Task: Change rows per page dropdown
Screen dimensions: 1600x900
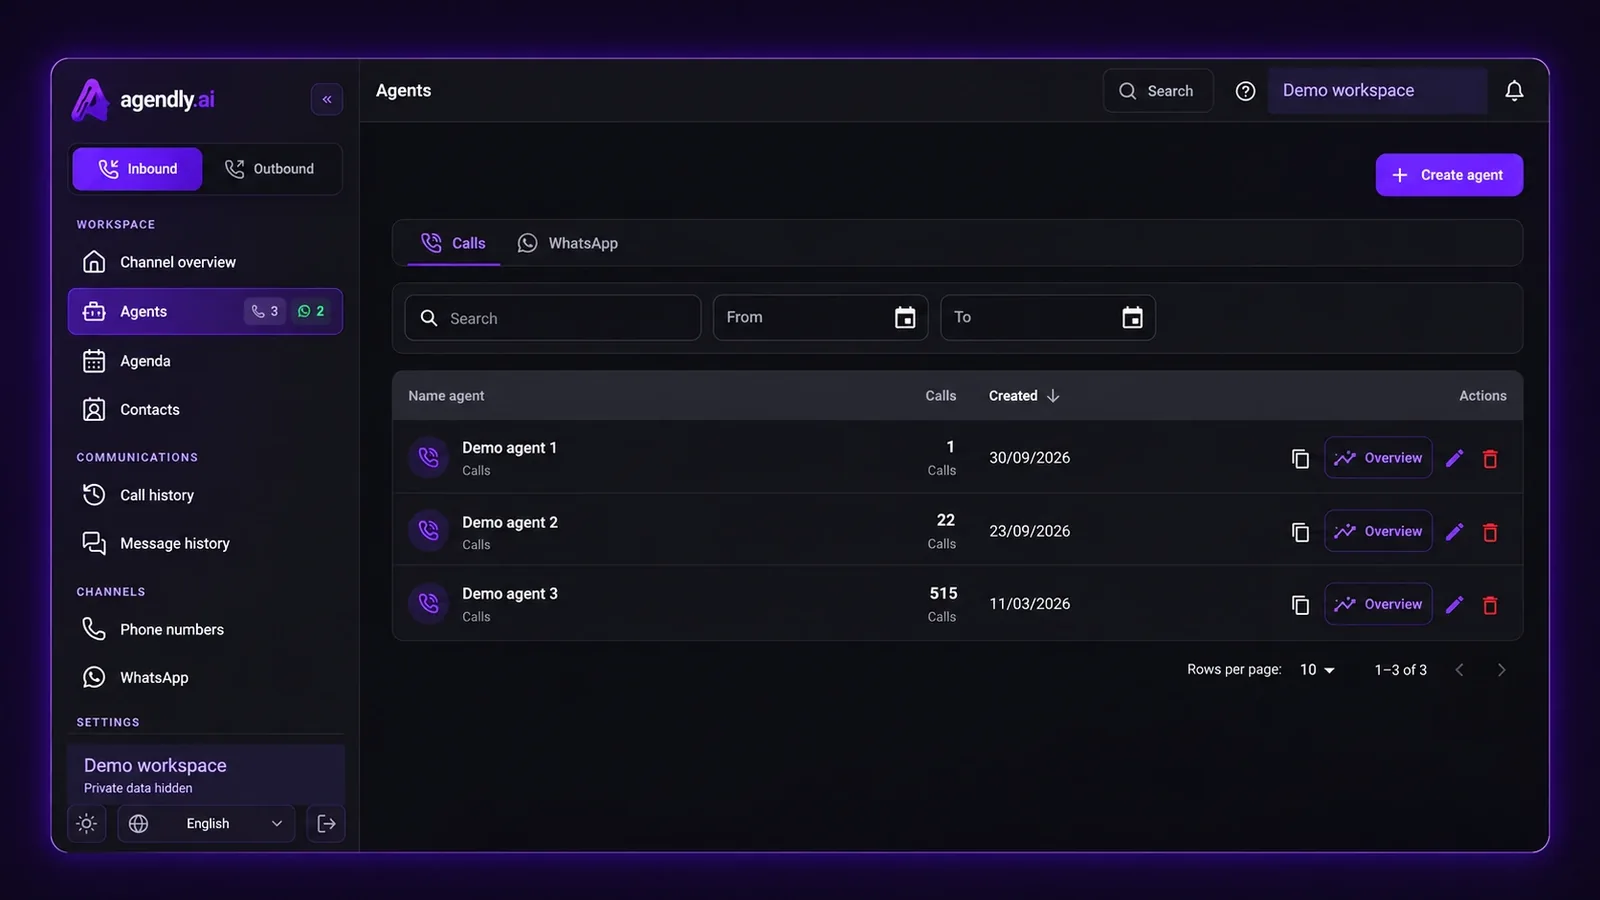Action: click(1317, 670)
